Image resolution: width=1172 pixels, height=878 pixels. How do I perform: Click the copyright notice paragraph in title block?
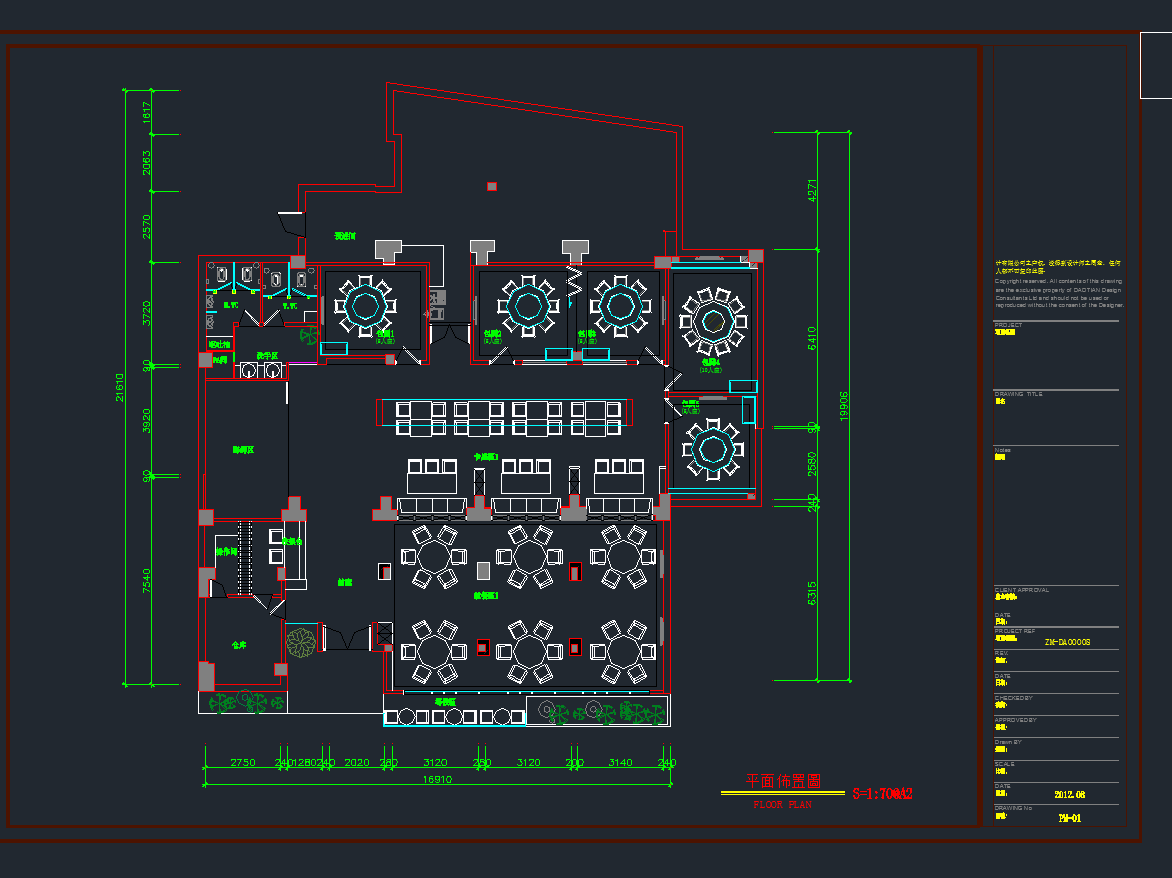click(x=1058, y=285)
